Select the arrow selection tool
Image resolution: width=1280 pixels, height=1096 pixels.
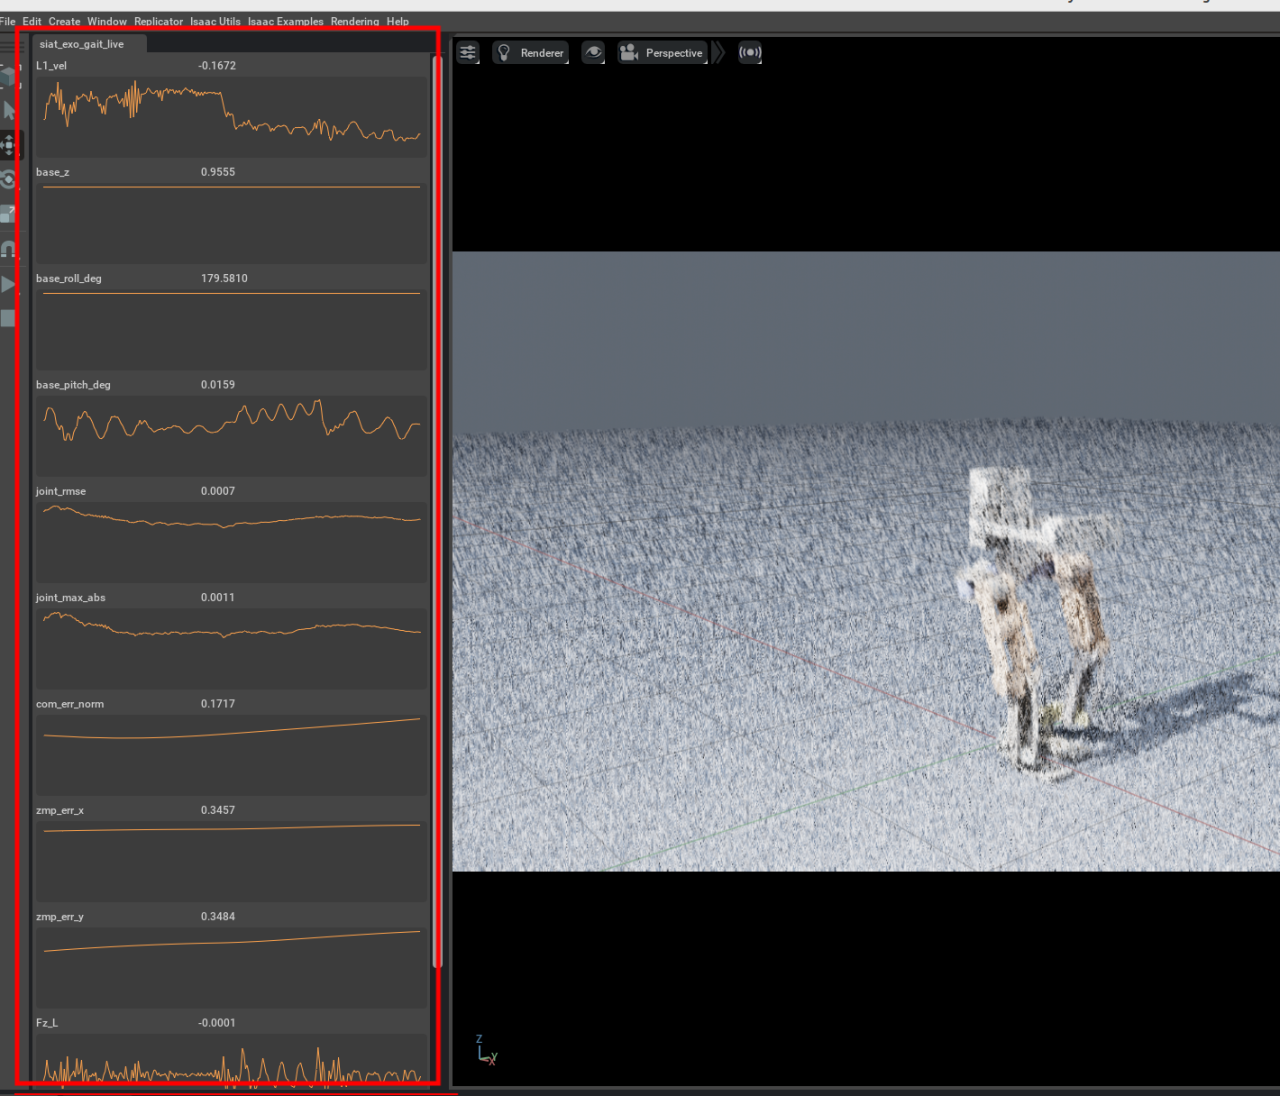[x=8, y=110]
